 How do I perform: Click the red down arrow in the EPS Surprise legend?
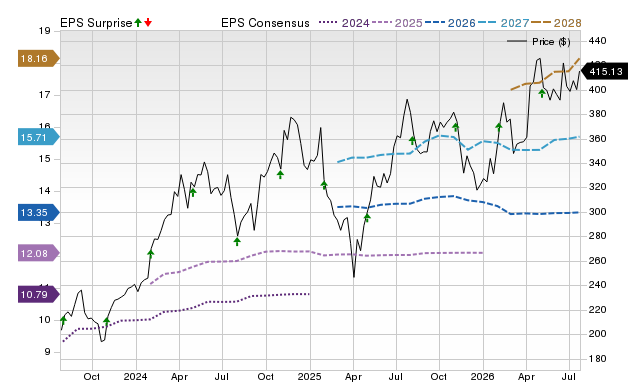[x=148, y=22]
